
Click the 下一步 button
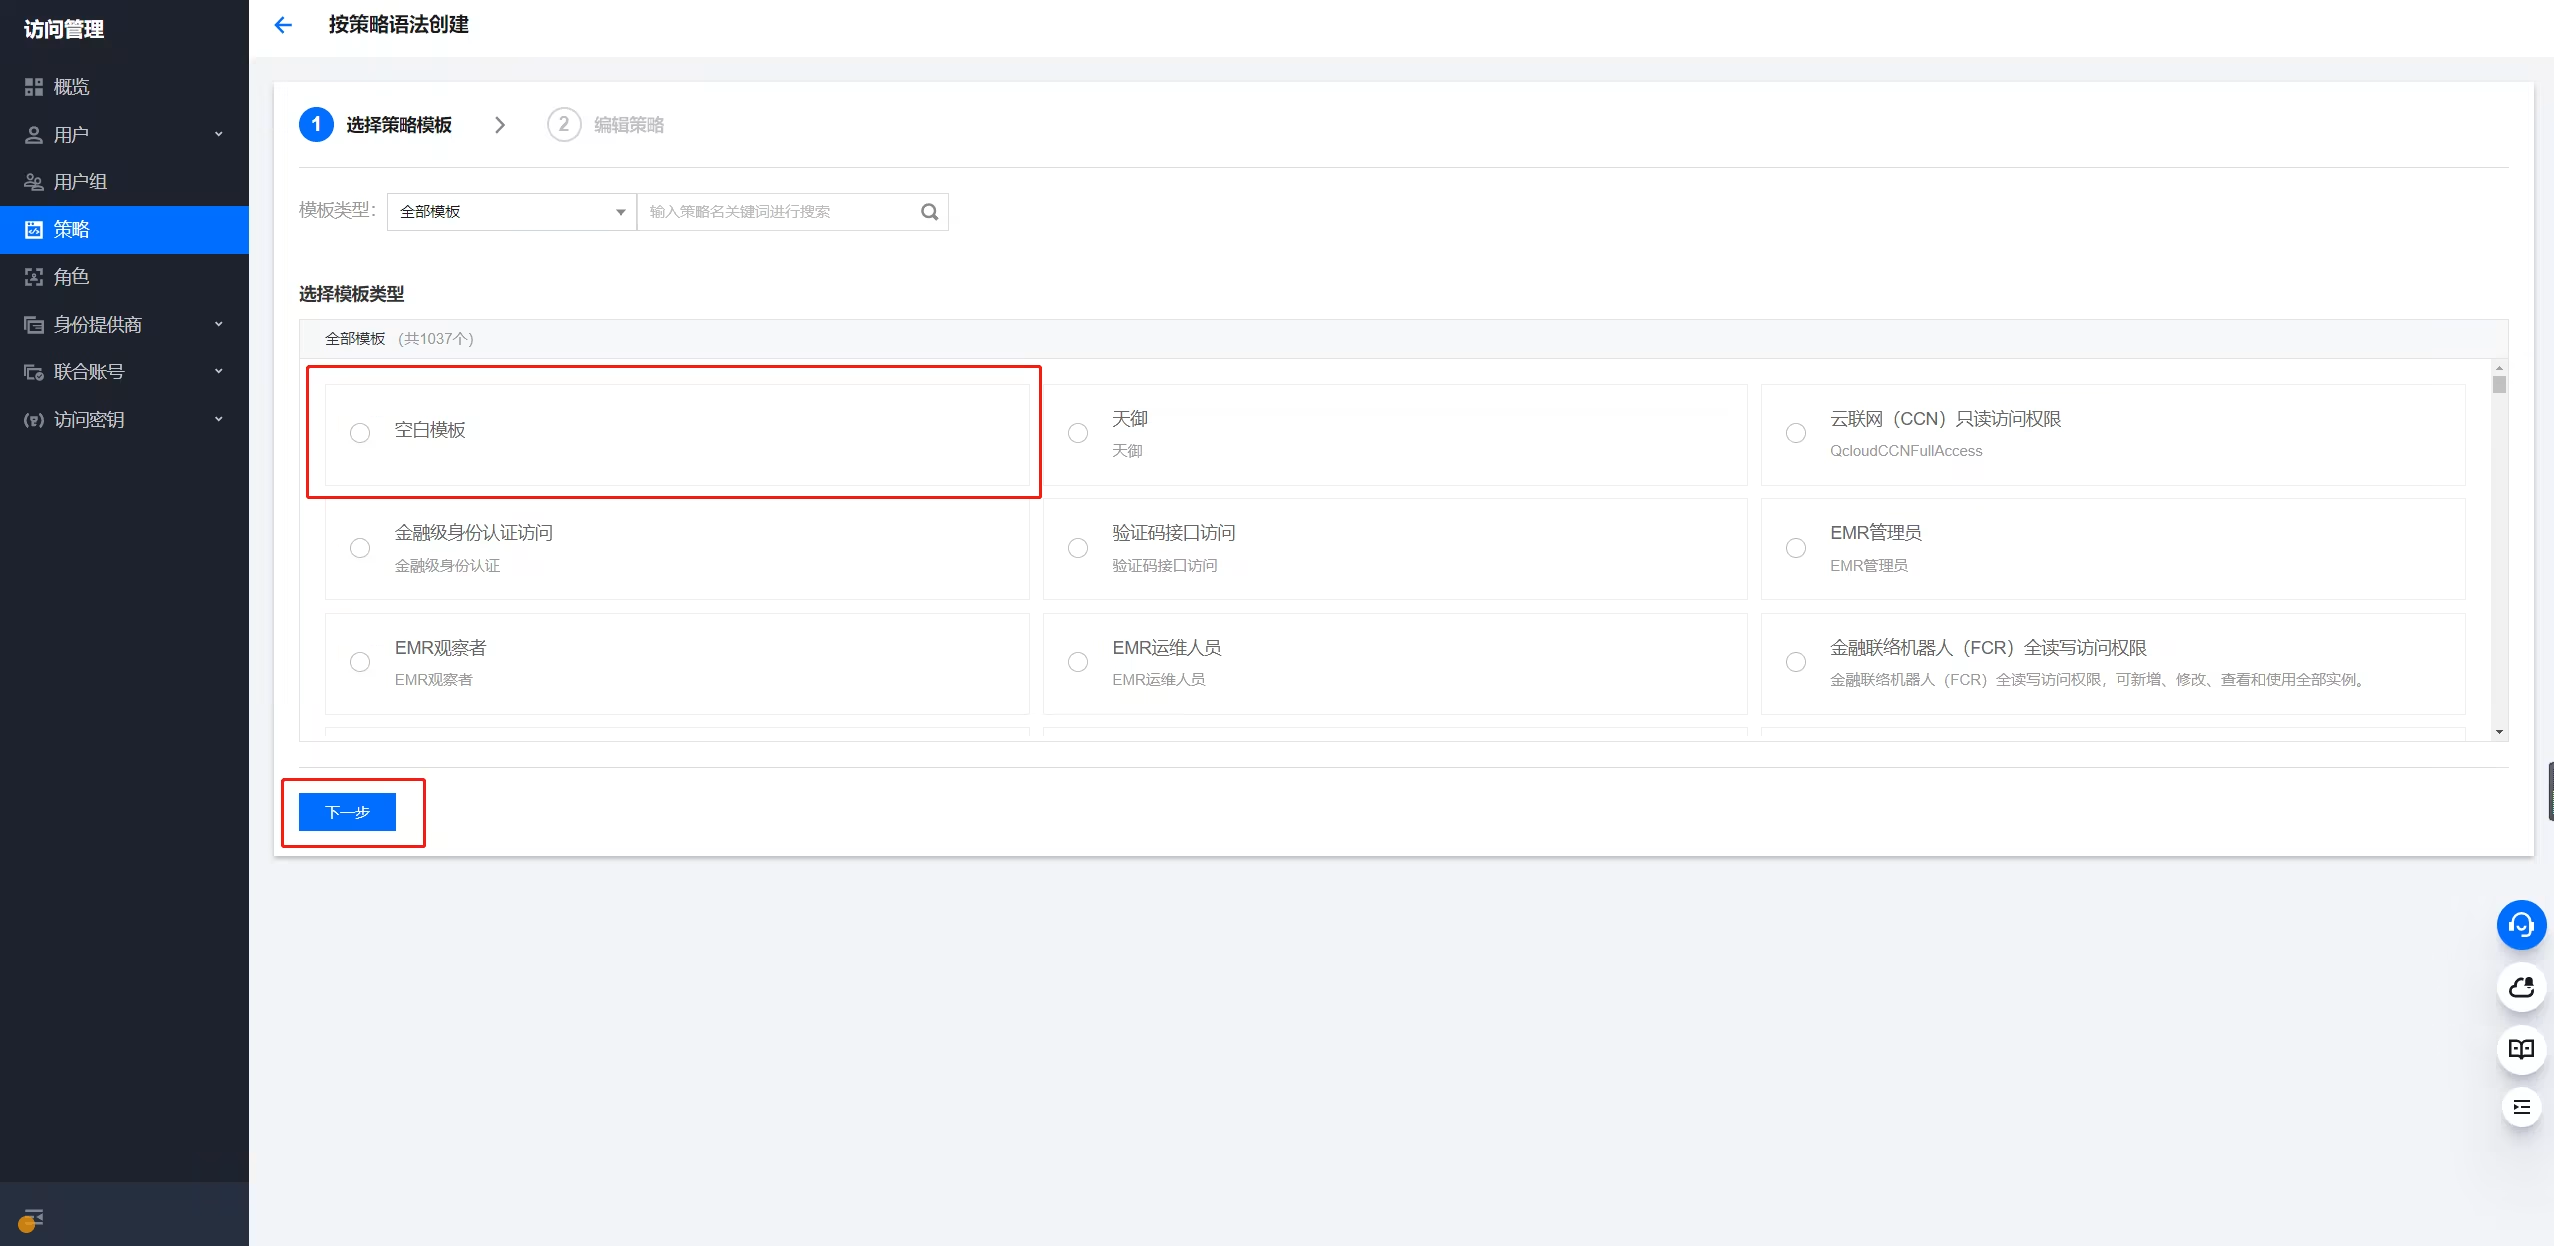coord(347,812)
